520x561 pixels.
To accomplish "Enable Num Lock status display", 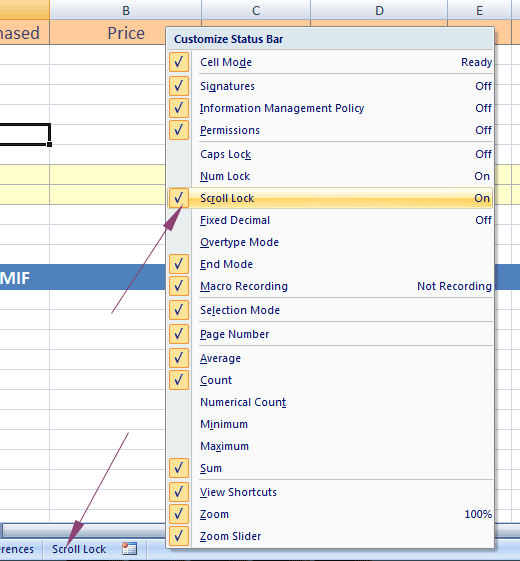I will coord(330,176).
